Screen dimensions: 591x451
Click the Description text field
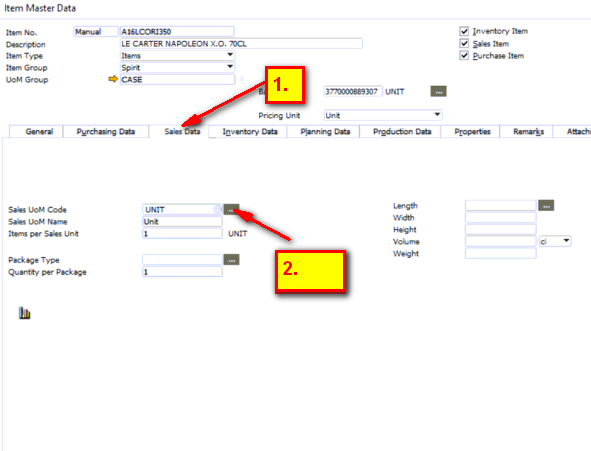pyautogui.click(x=241, y=44)
